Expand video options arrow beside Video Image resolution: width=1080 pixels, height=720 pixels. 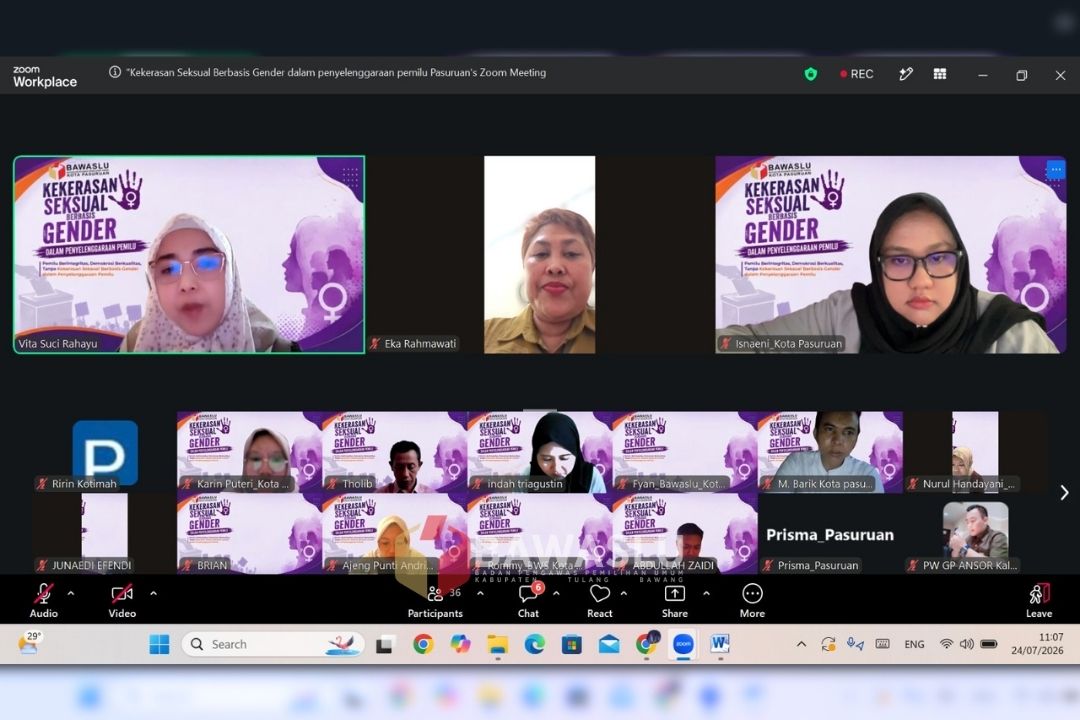[x=153, y=593]
